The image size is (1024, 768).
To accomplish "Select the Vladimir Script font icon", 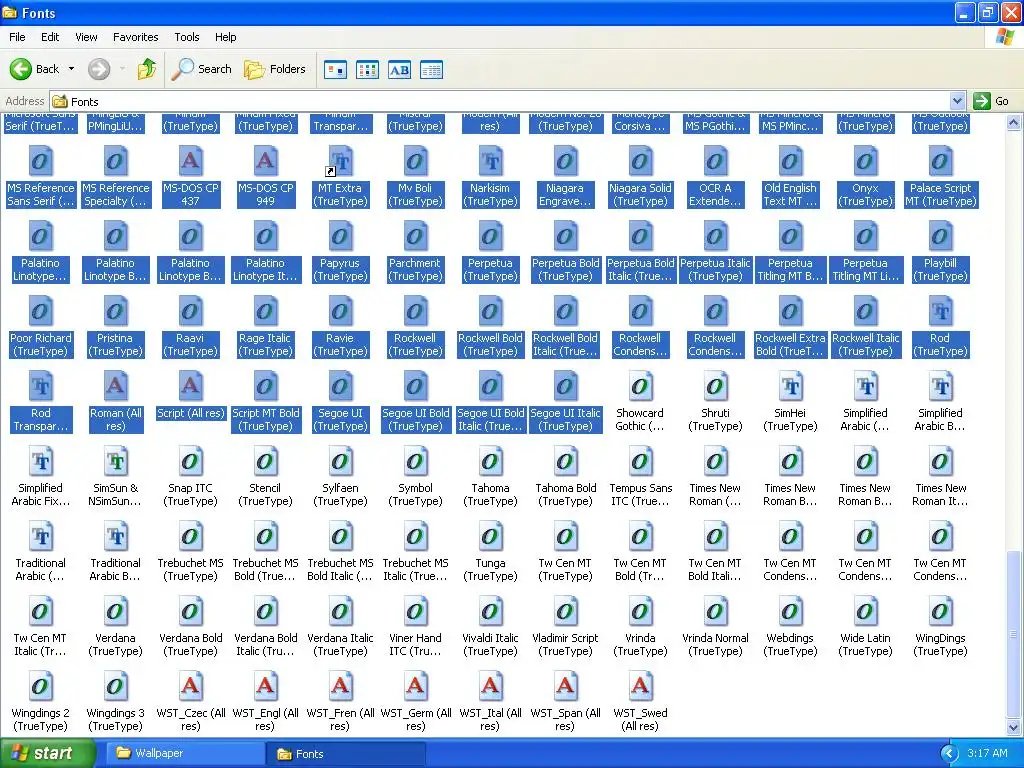I will pyautogui.click(x=566, y=612).
